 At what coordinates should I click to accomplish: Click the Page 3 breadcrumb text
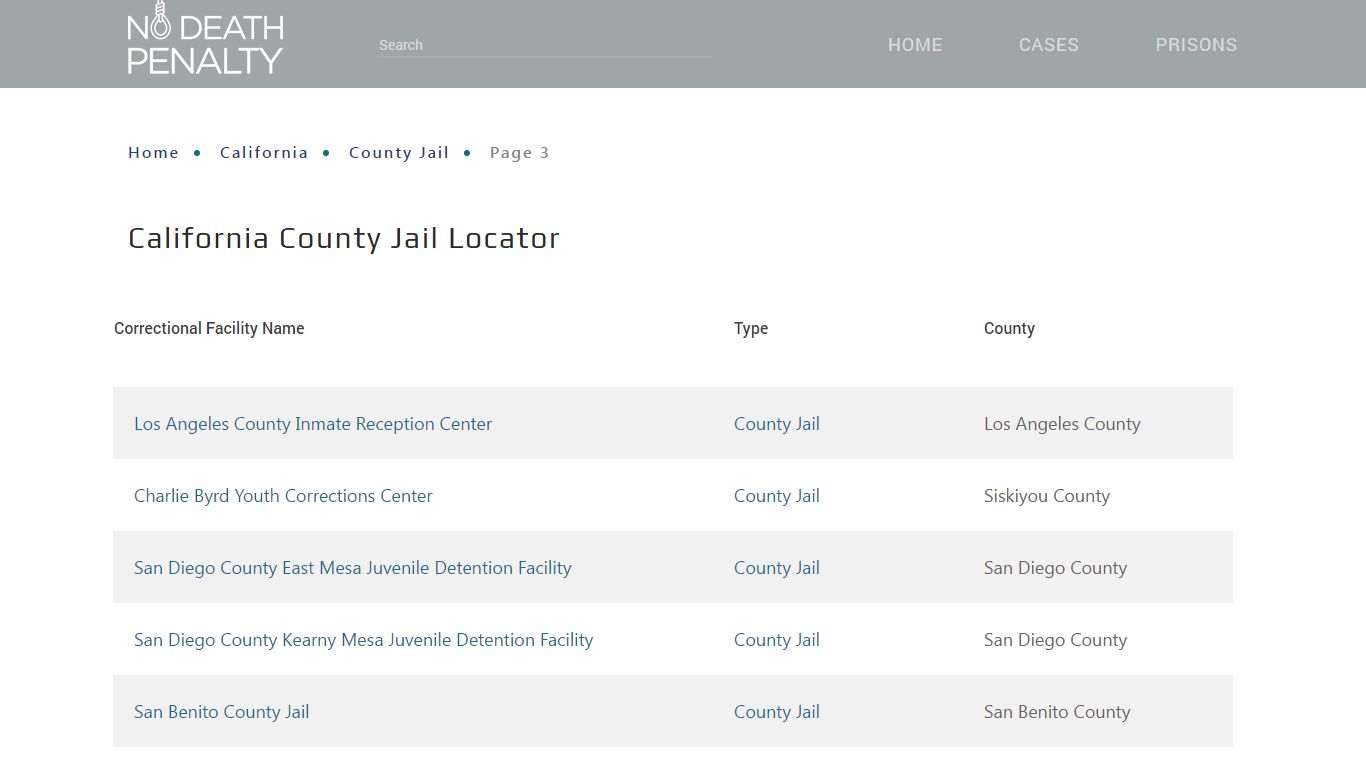tap(519, 153)
